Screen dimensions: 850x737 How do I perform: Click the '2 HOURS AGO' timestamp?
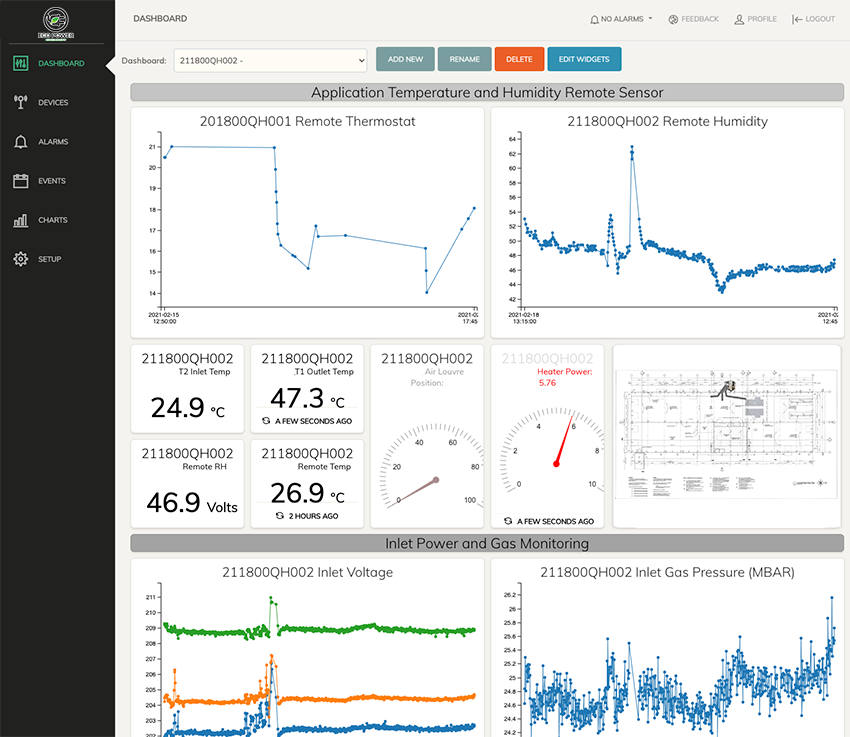click(313, 516)
